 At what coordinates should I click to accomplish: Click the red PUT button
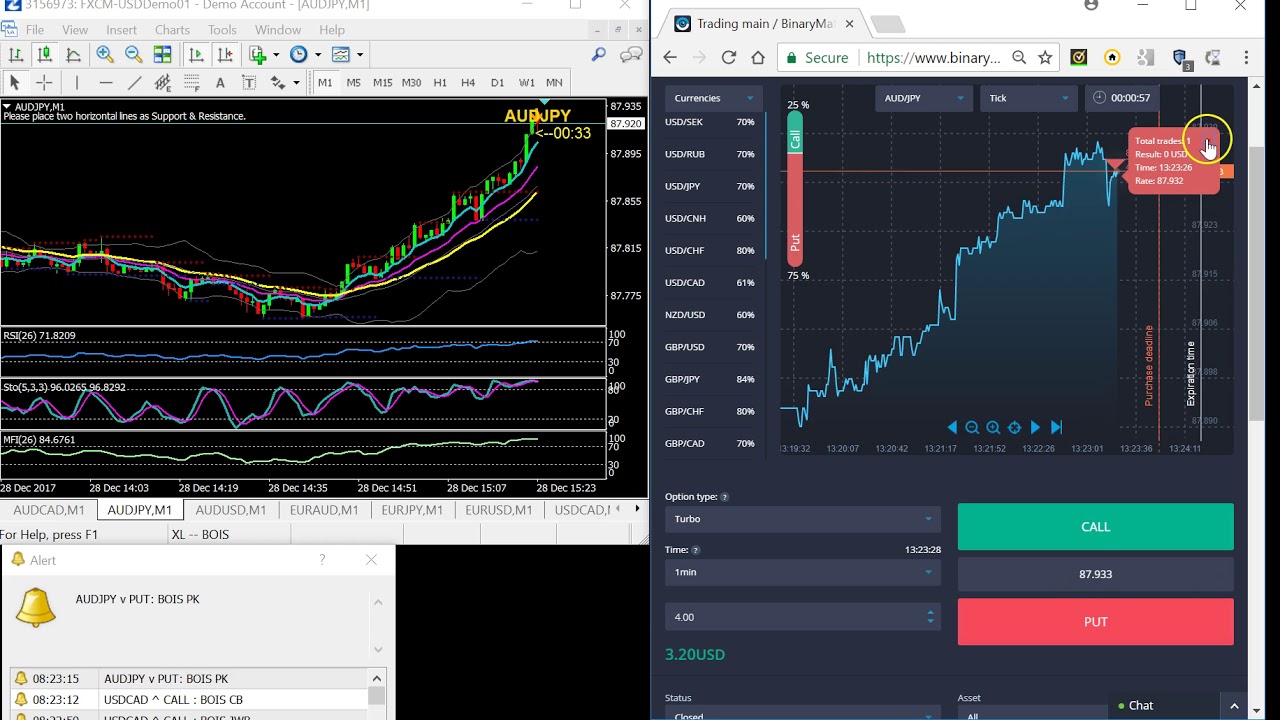1095,621
